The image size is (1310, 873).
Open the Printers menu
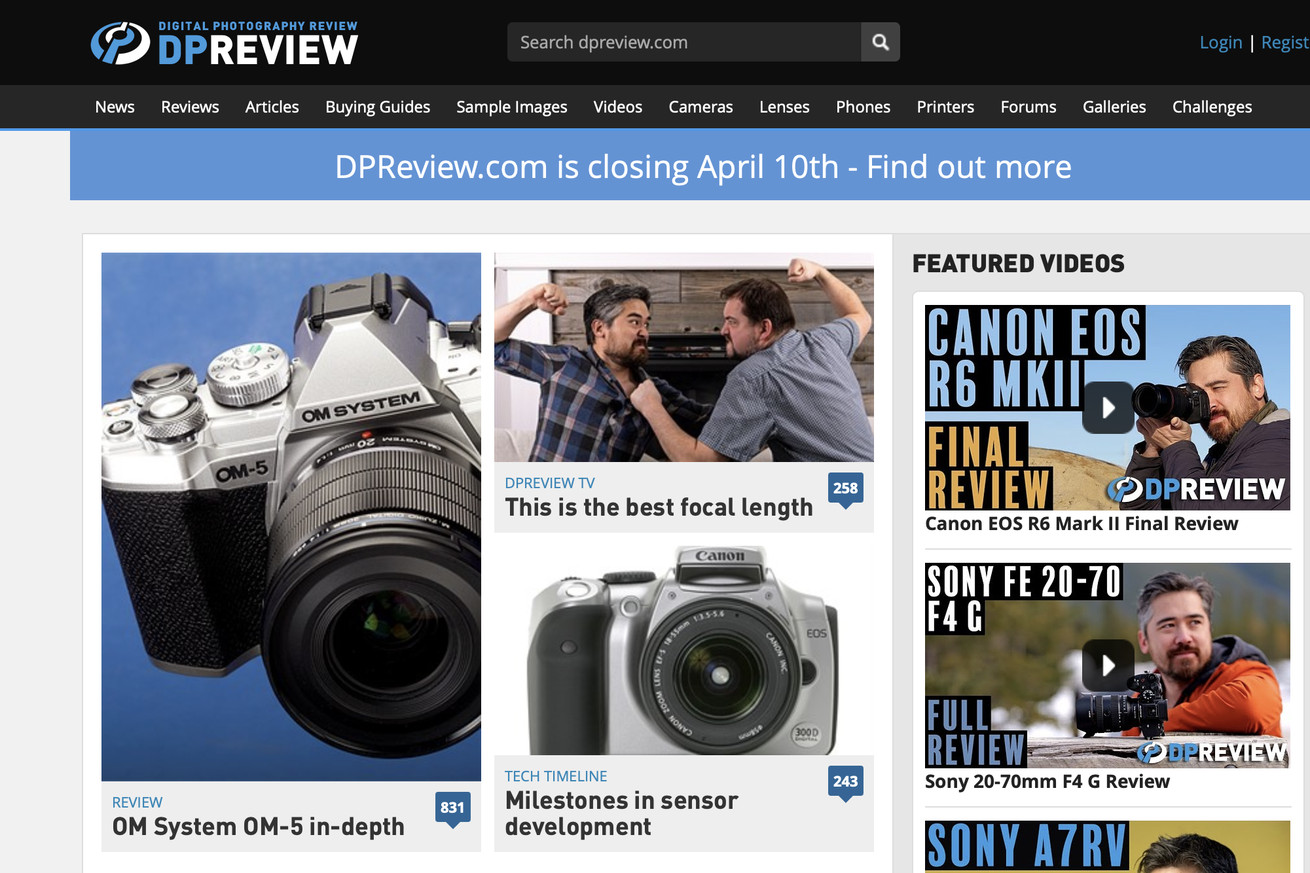945,107
